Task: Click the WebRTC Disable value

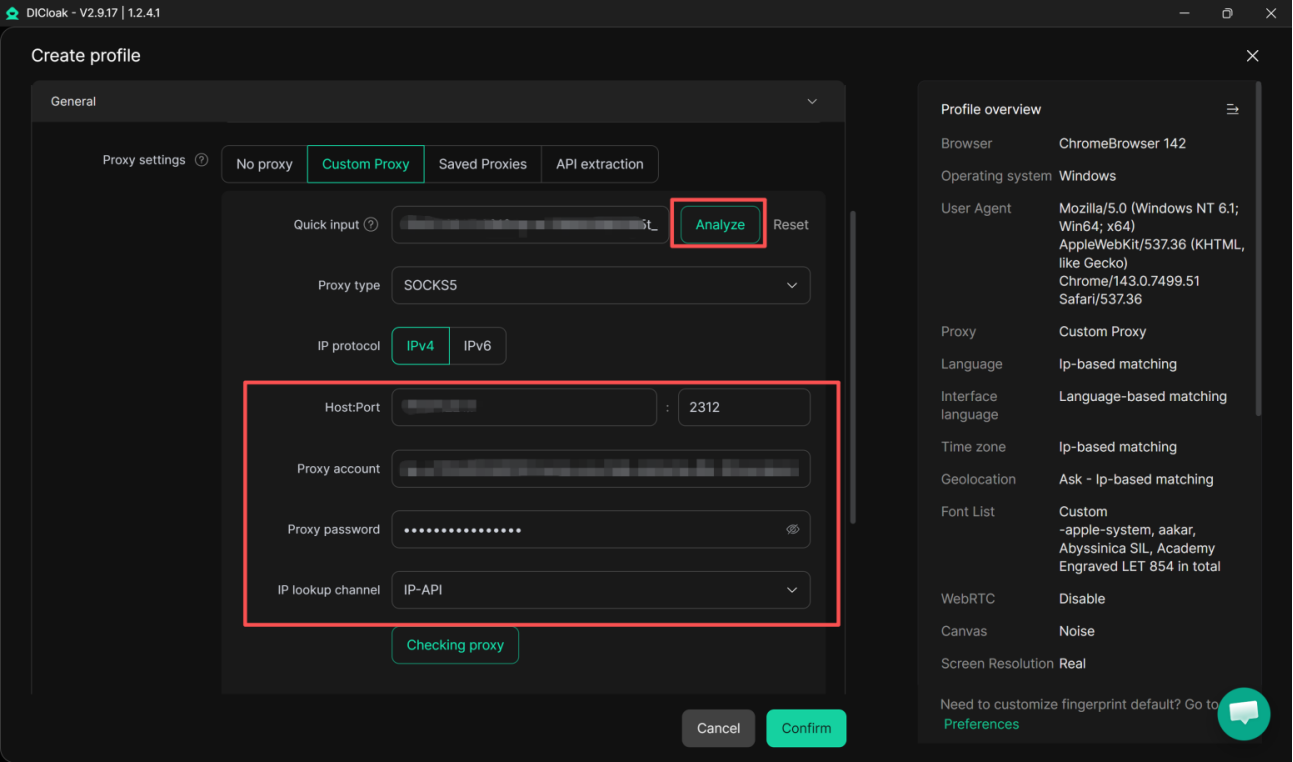Action: coord(1082,599)
